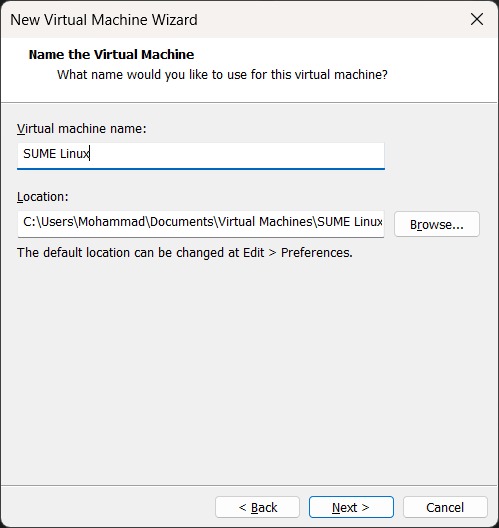This screenshot has width=499, height=528.
Task: Close the New Virtual Machine Wizard
Action: coord(477,20)
